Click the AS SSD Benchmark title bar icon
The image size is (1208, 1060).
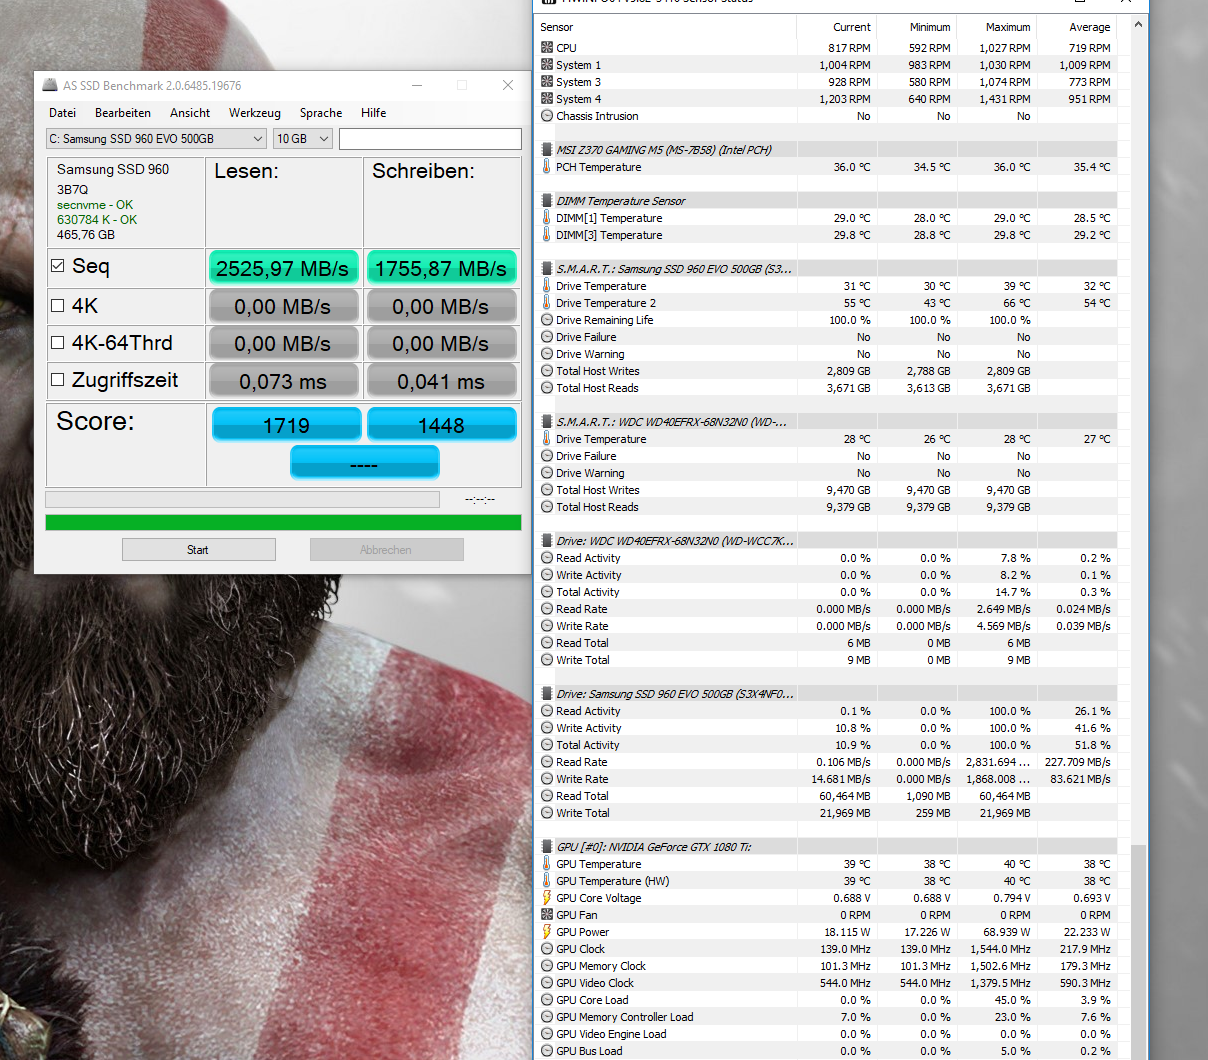pos(50,85)
